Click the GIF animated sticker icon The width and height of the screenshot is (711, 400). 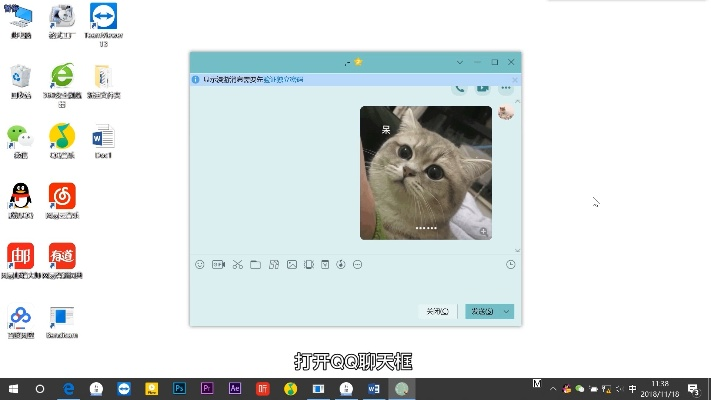pyautogui.click(x=218, y=264)
